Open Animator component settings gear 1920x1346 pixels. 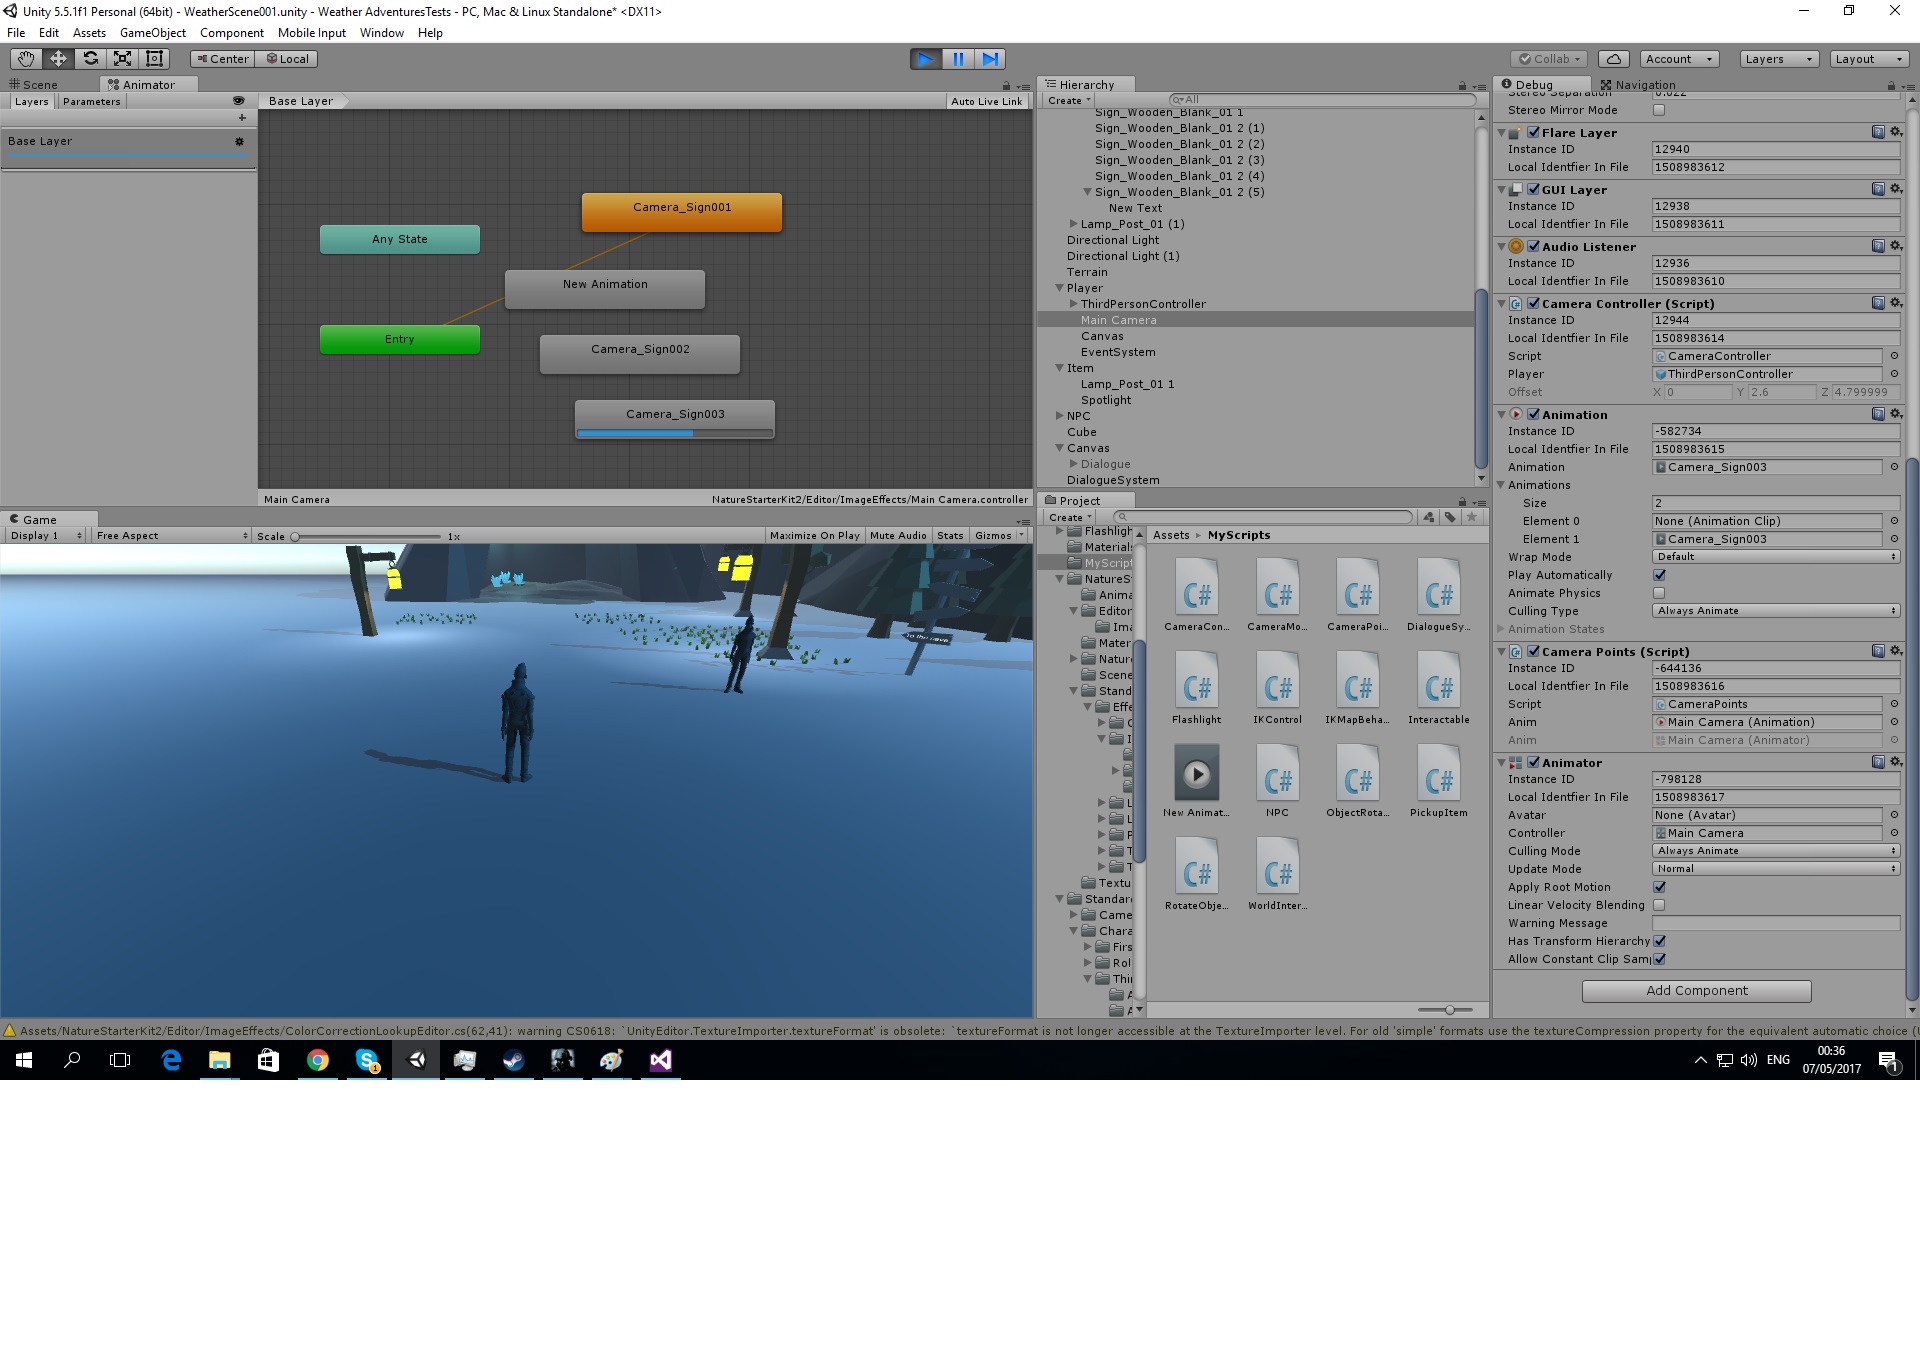click(x=1895, y=762)
